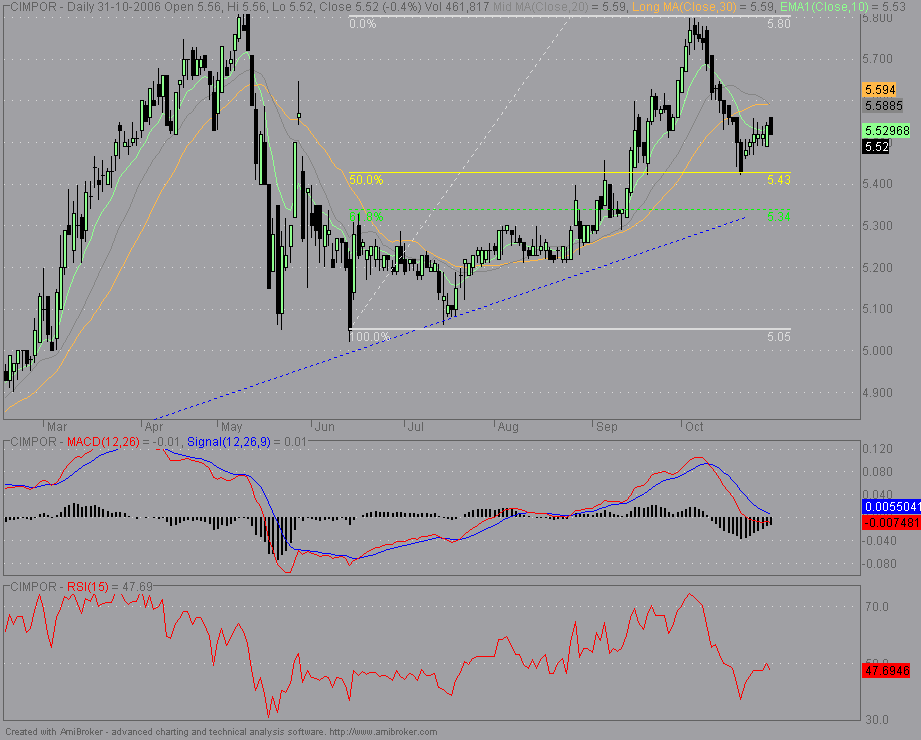Click the green 5.52968 price tag
The width and height of the screenshot is (921, 740).
point(886,130)
